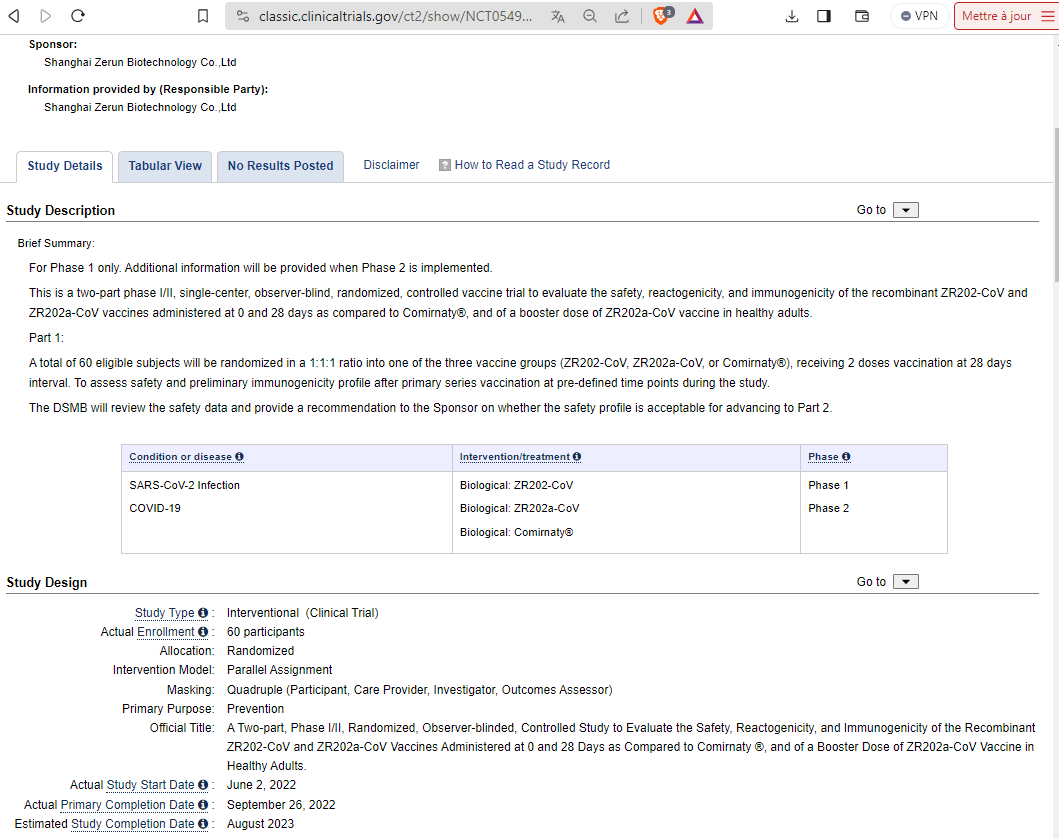Image resolution: width=1059 pixels, height=839 pixels.
Task: Bookmark this page using bookmark icon
Action: [x=203, y=16]
